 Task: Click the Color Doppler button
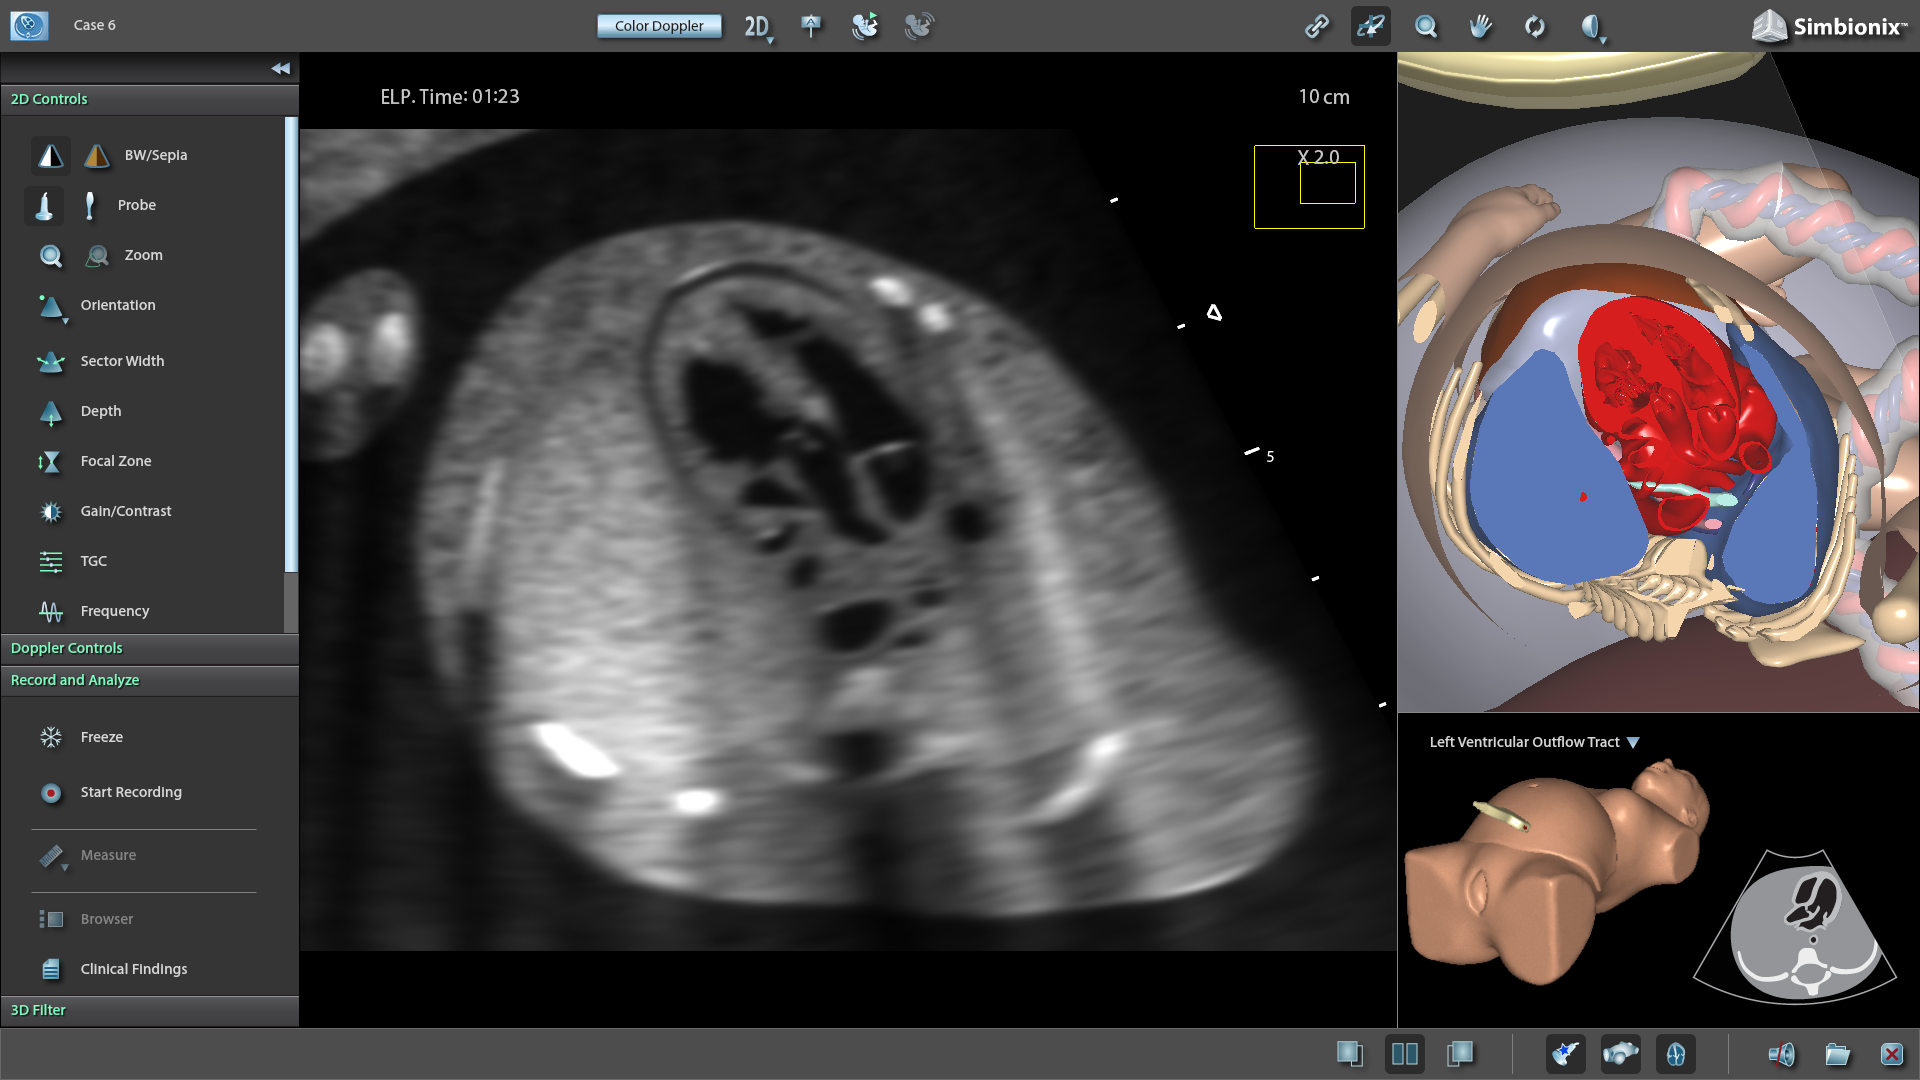(659, 26)
